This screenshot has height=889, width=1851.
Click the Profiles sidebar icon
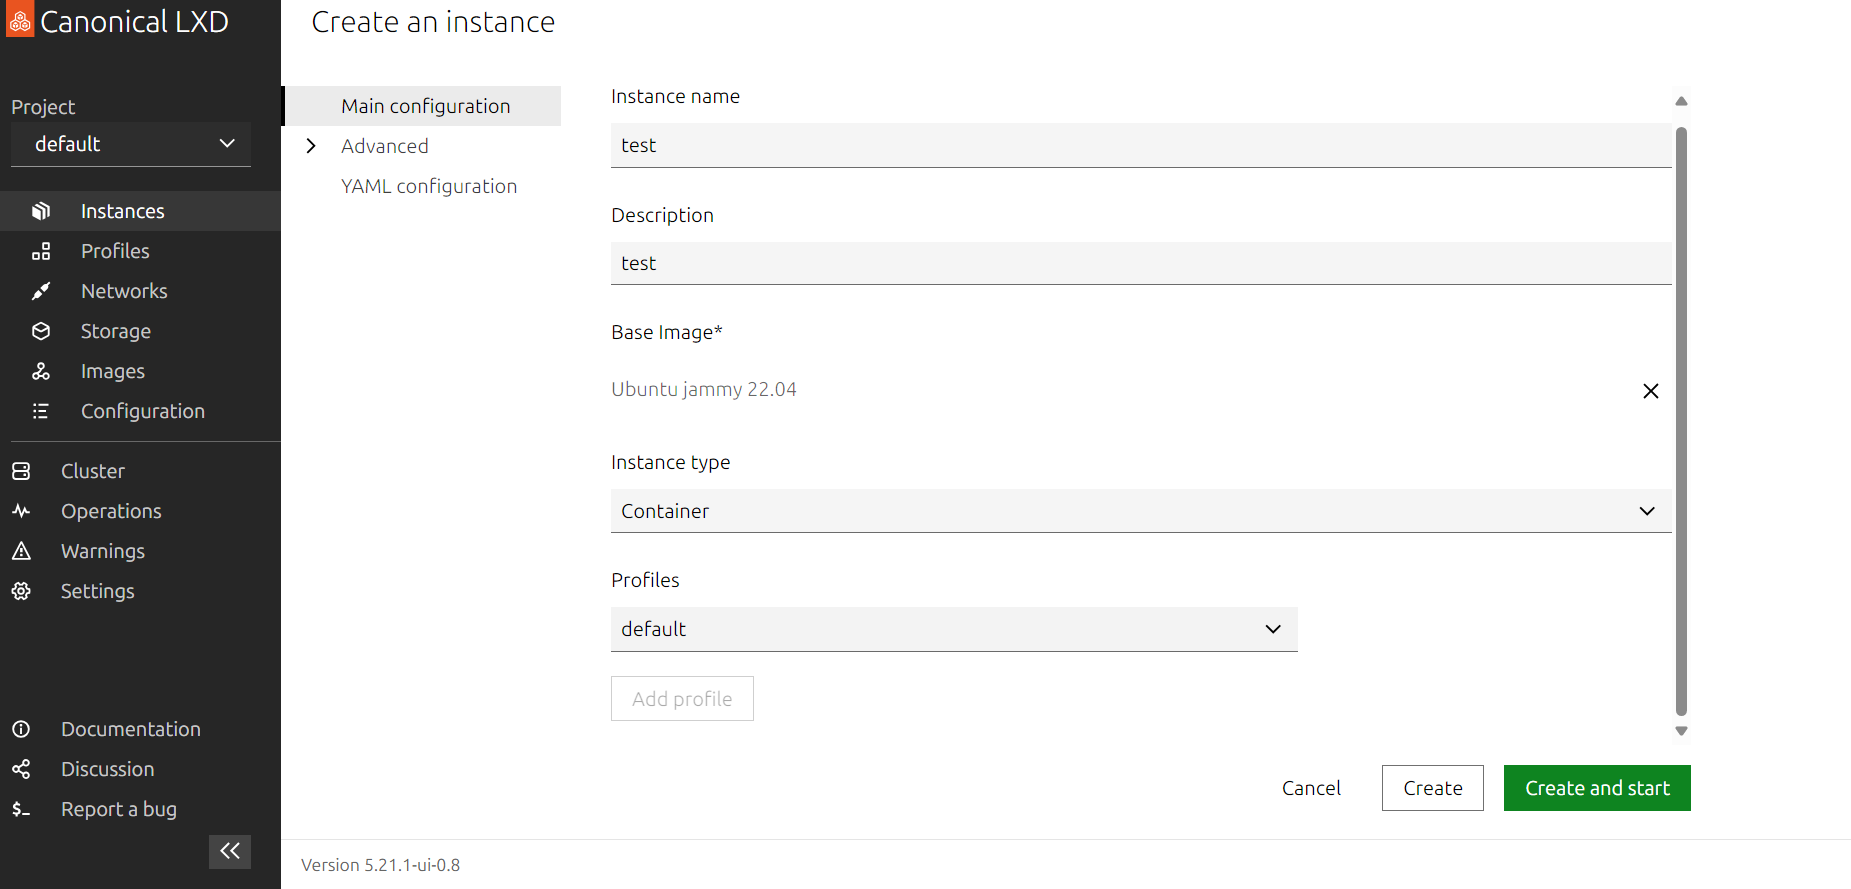pyautogui.click(x=41, y=251)
